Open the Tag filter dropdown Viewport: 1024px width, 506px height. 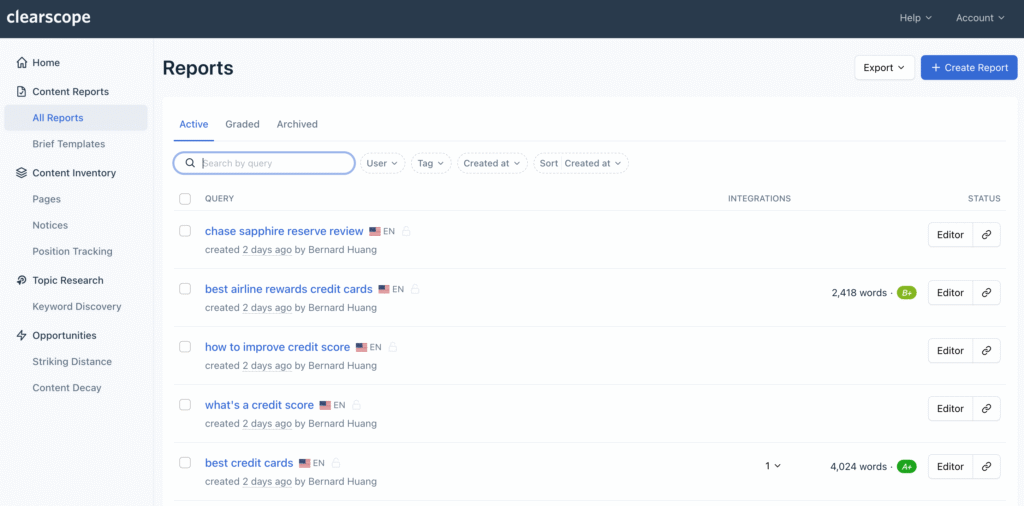click(431, 163)
